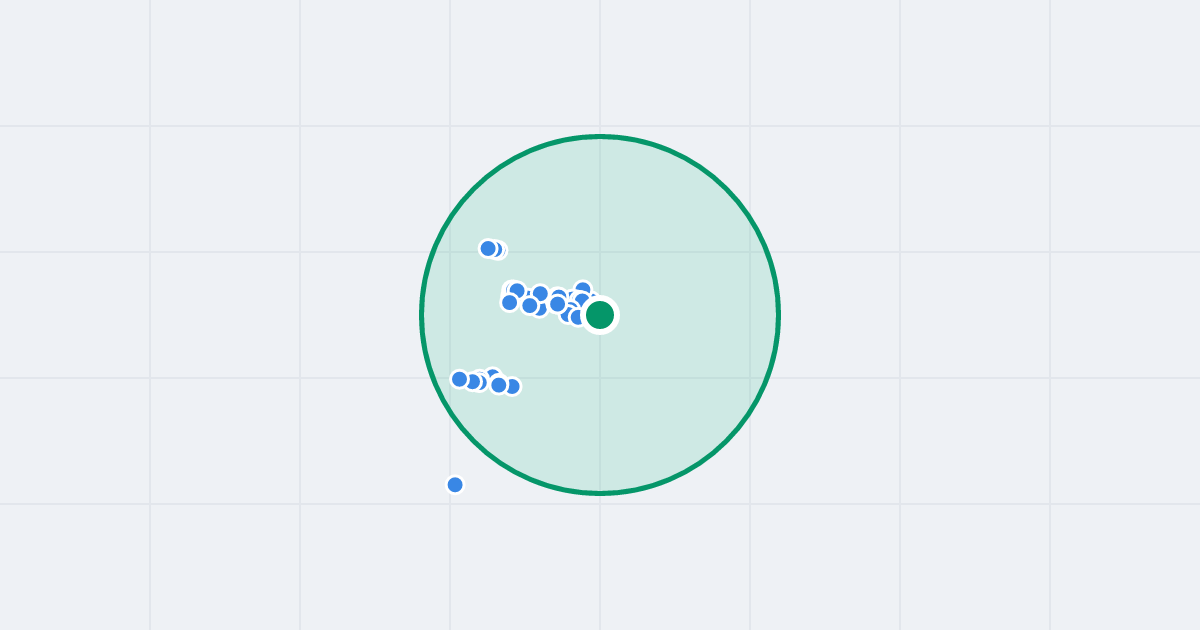The image size is (1200, 630).
Task: Click the large green center marker
Action: 600,315
